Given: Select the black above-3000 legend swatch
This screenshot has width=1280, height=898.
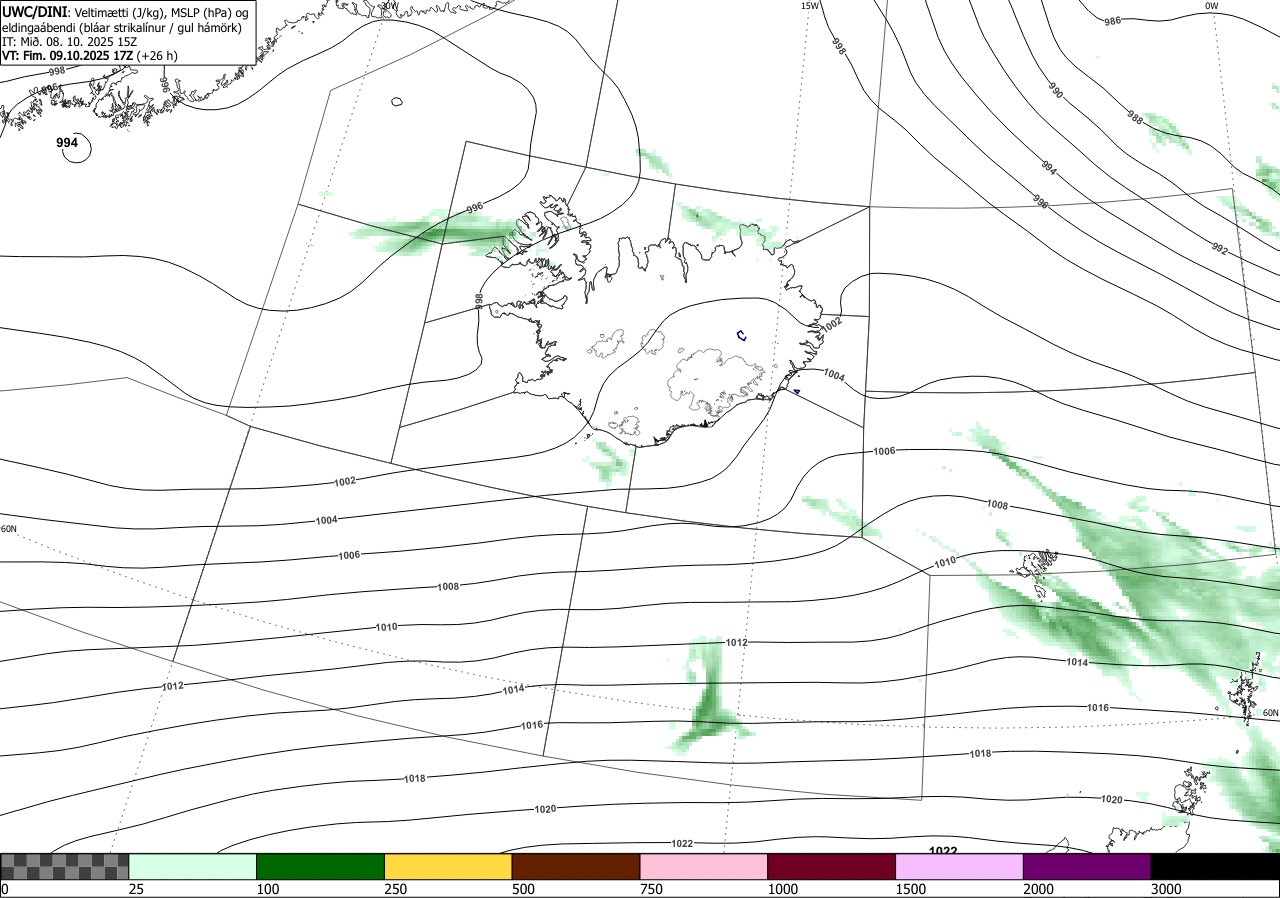Looking at the screenshot, I should coord(1215,866).
